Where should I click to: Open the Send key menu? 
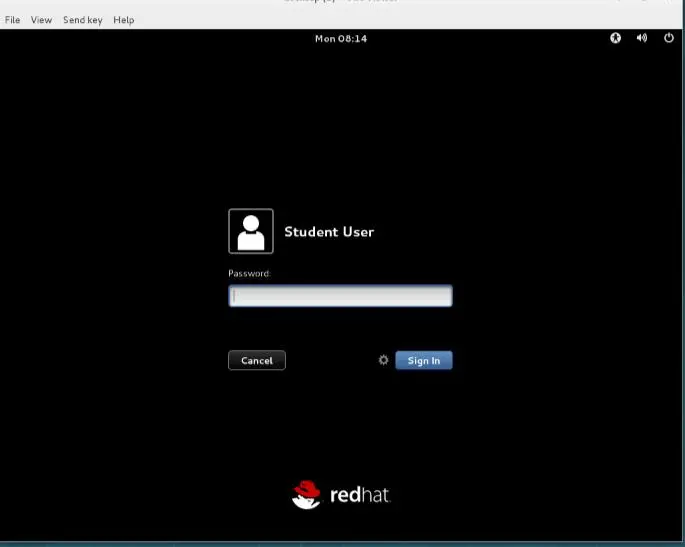tap(83, 20)
